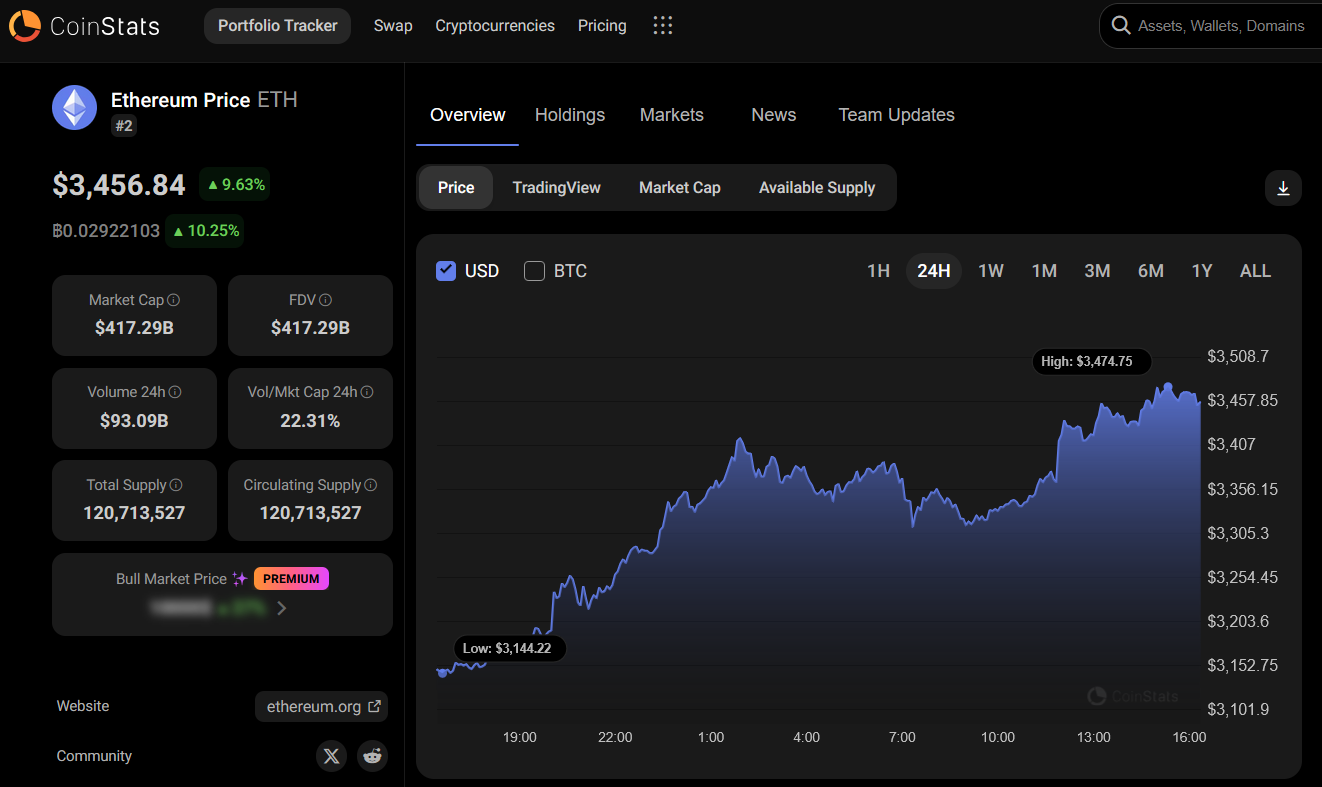
Task: Switch to the Team Updates tab
Action: (x=896, y=115)
